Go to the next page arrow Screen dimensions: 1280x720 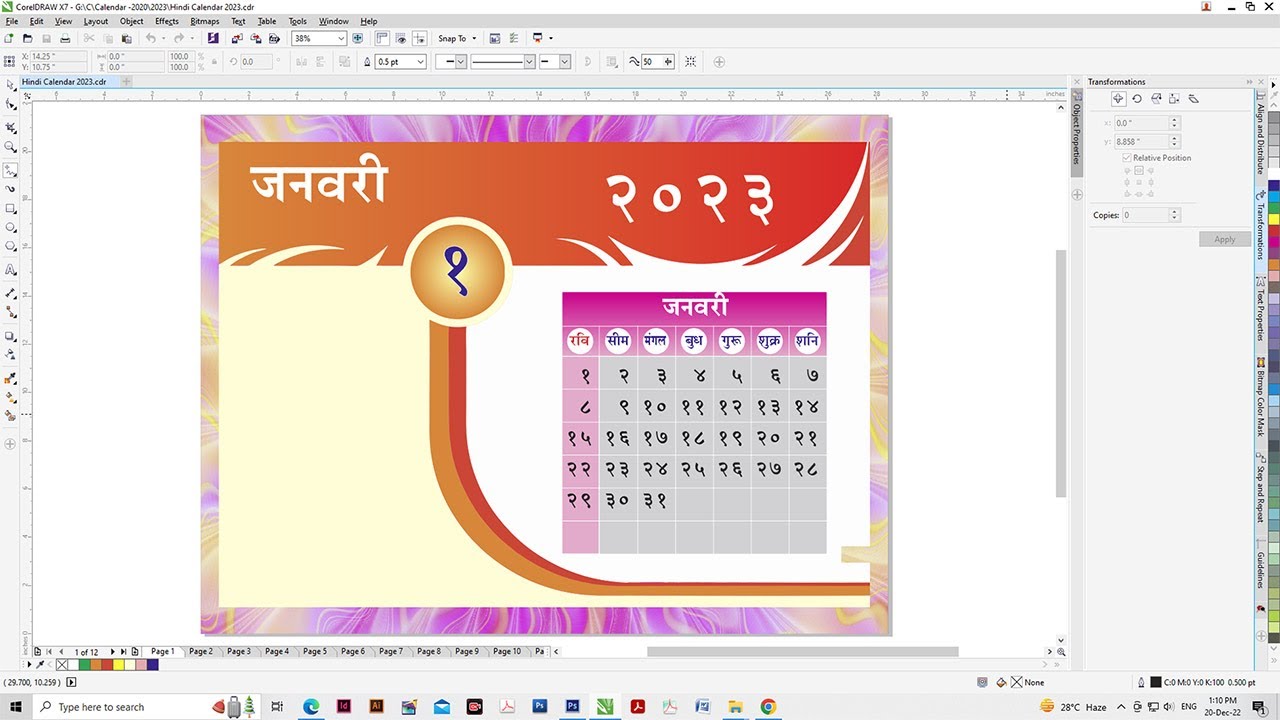coord(112,652)
